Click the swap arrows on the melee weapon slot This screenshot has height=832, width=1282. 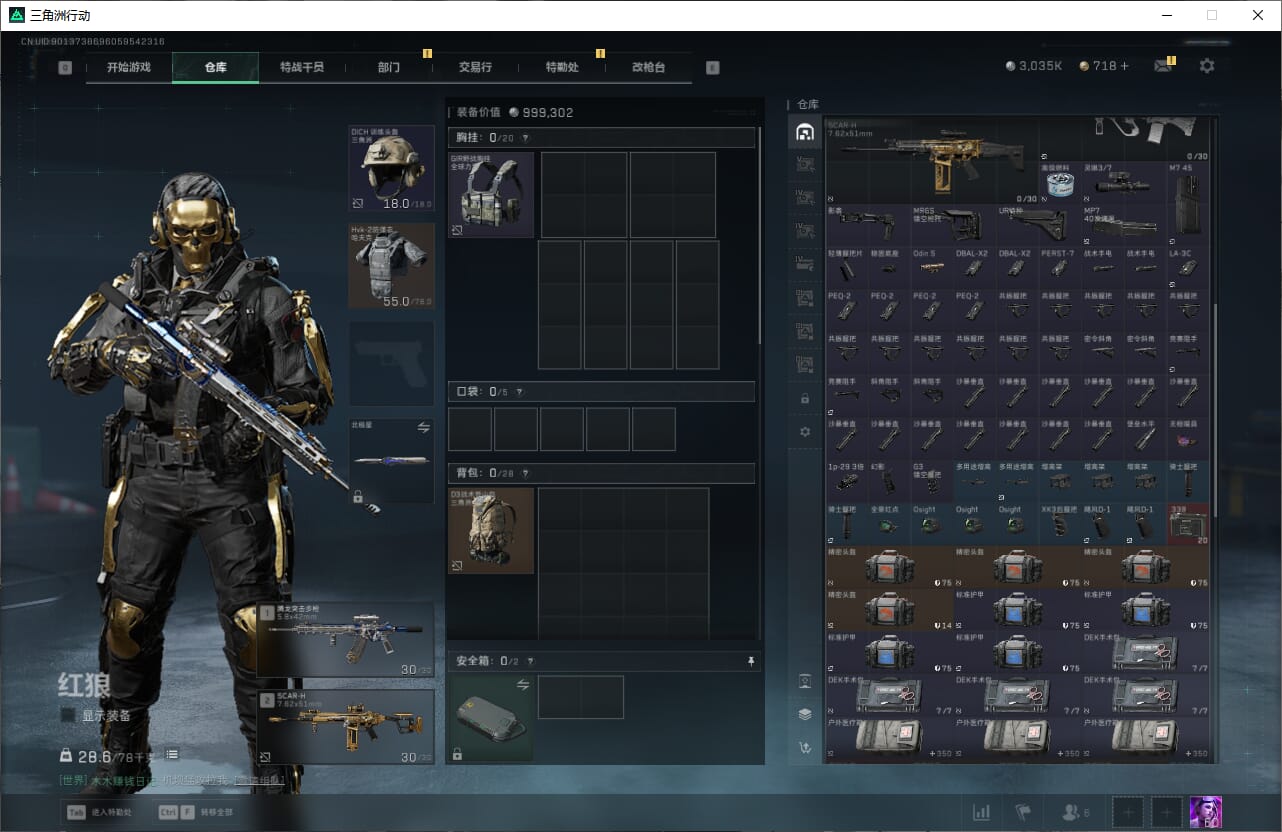[x=423, y=427]
